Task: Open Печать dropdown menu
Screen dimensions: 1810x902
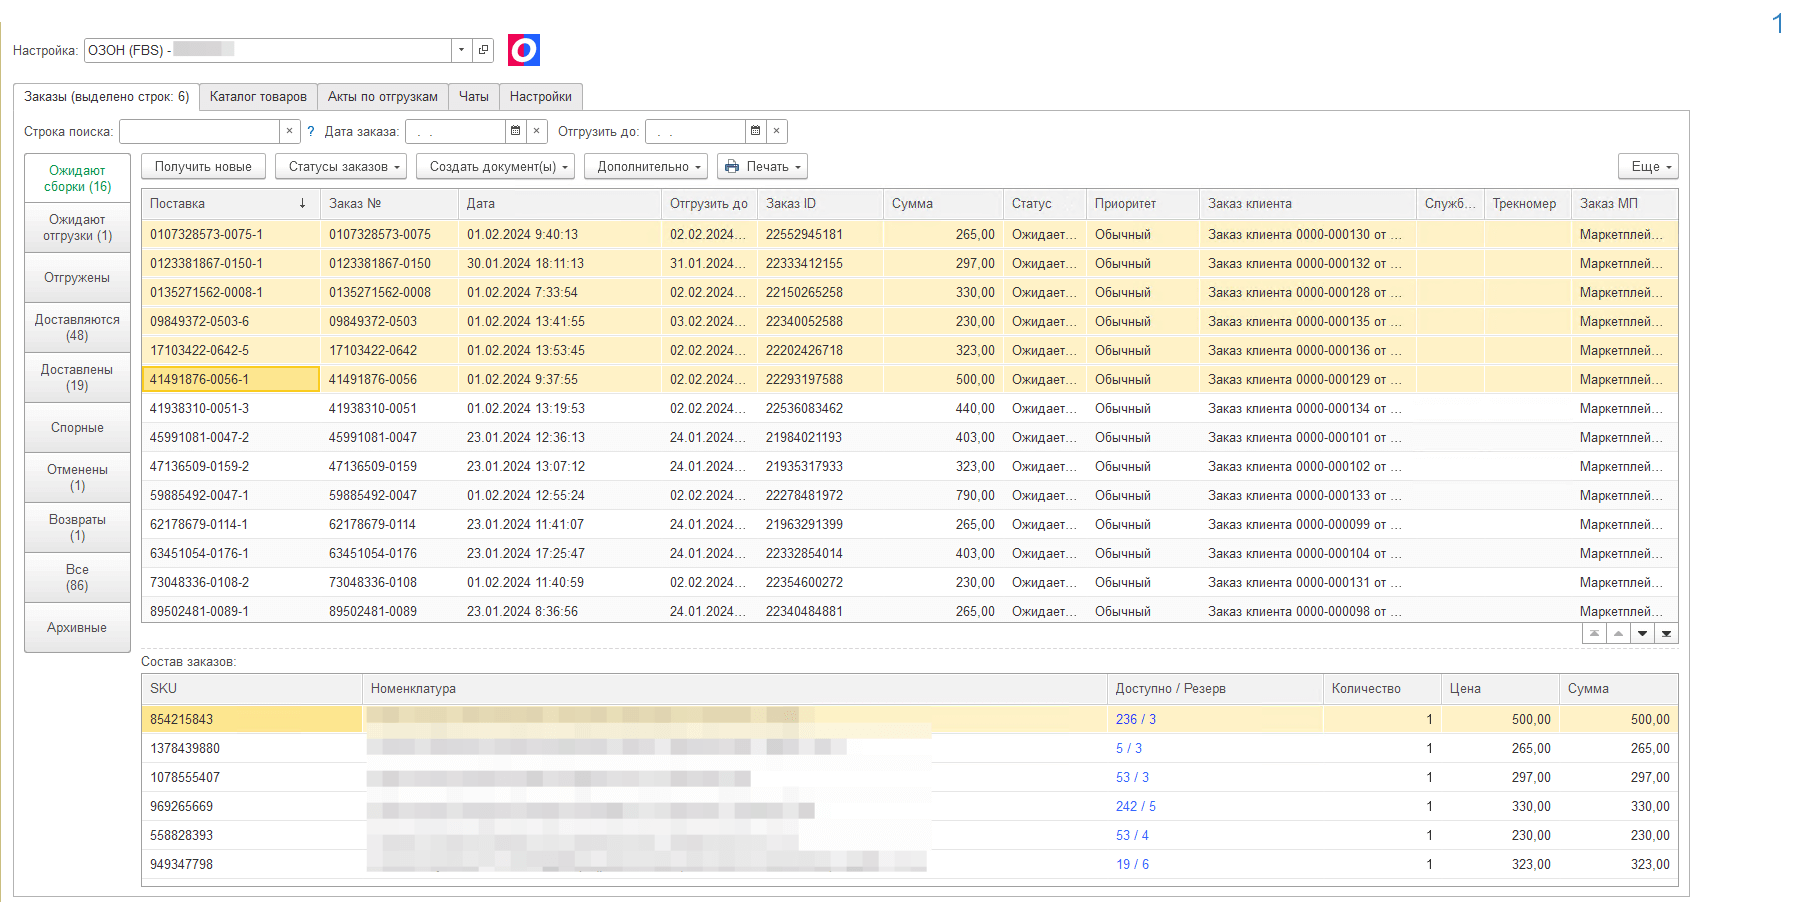Action: 762,167
